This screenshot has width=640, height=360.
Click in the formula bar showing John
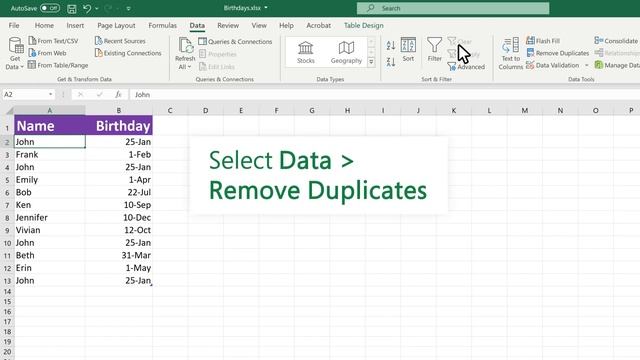384,94
